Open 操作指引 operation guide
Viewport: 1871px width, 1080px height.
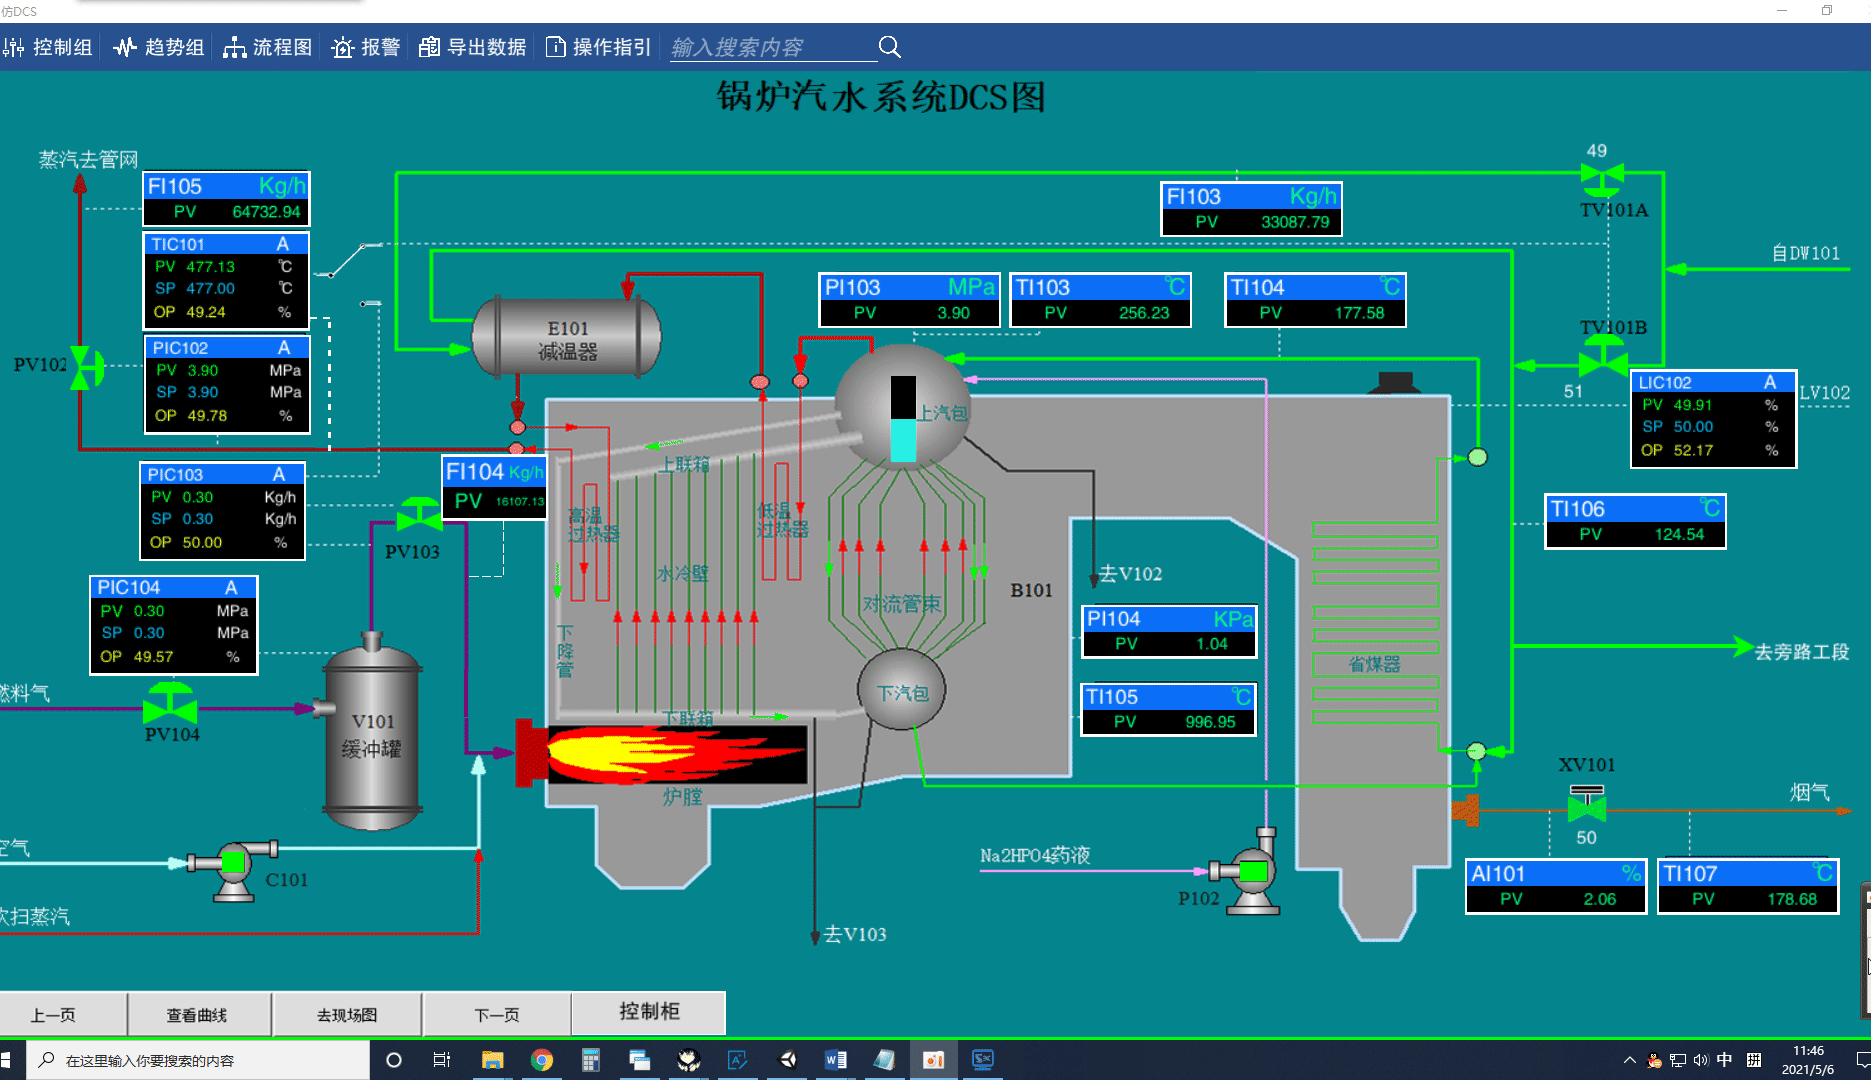click(x=599, y=47)
